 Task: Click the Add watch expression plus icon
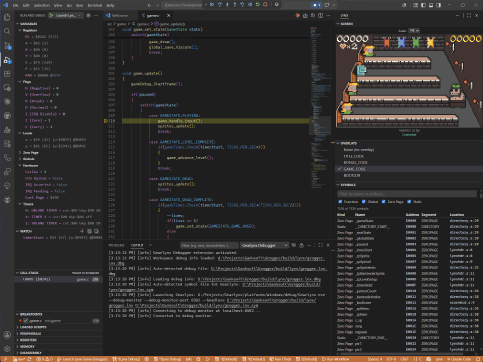pyautogui.click(x=82, y=231)
